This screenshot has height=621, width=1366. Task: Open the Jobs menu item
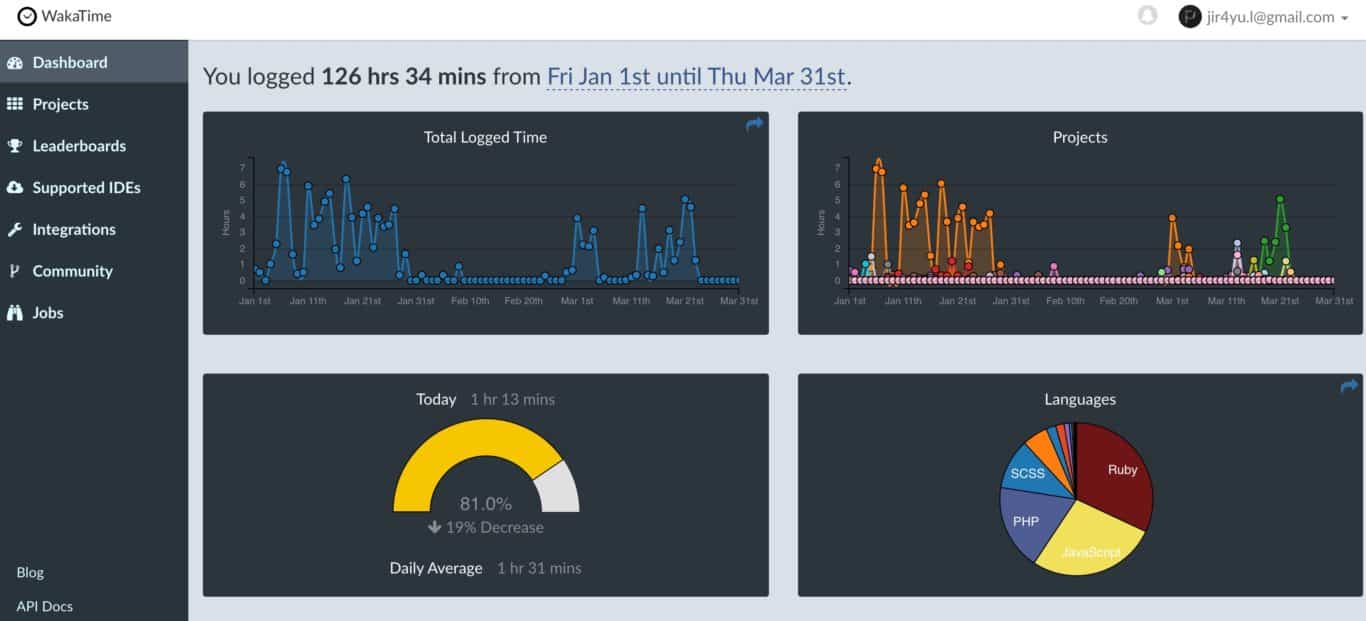click(x=94, y=313)
